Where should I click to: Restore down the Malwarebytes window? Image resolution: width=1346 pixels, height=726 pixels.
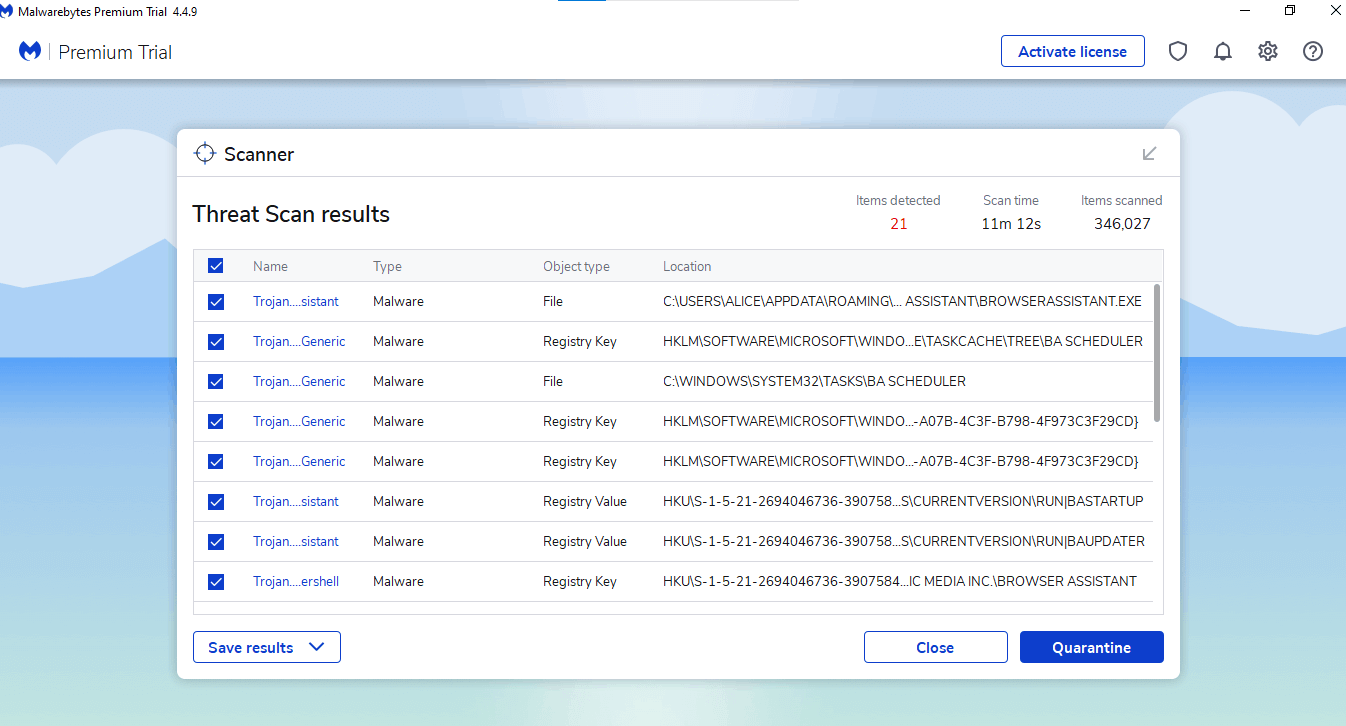tap(1290, 10)
